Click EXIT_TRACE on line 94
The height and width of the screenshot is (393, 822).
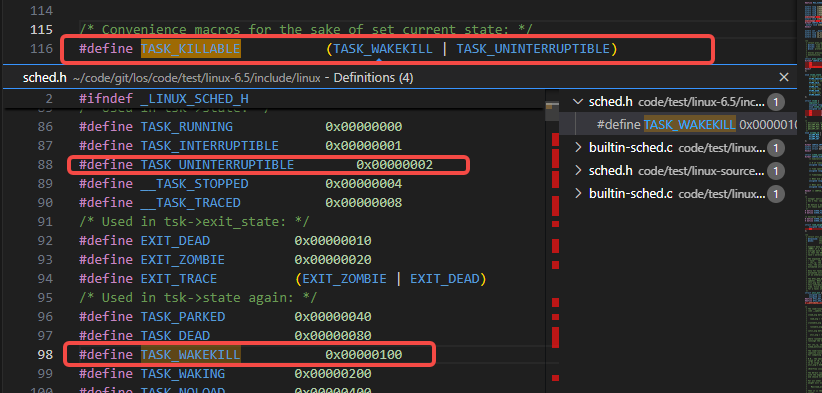pyautogui.click(x=179, y=279)
